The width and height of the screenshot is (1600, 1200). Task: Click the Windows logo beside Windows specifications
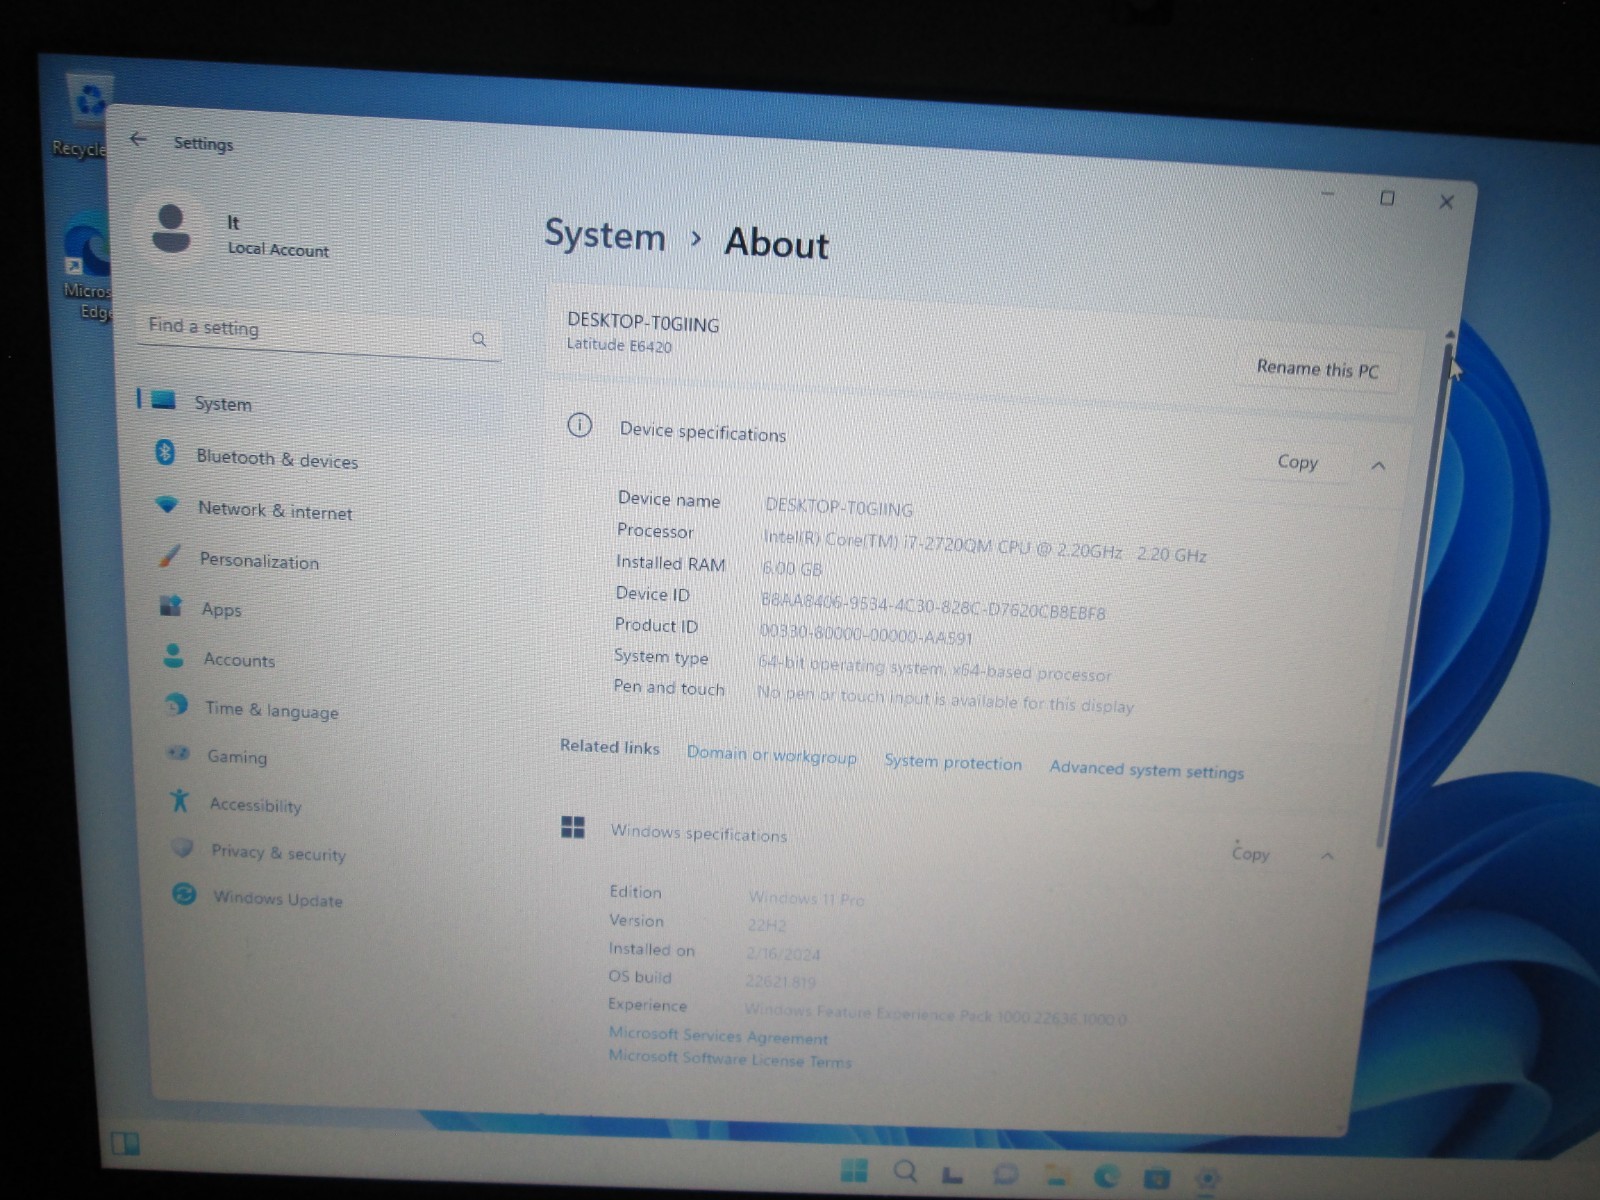point(573,827)
